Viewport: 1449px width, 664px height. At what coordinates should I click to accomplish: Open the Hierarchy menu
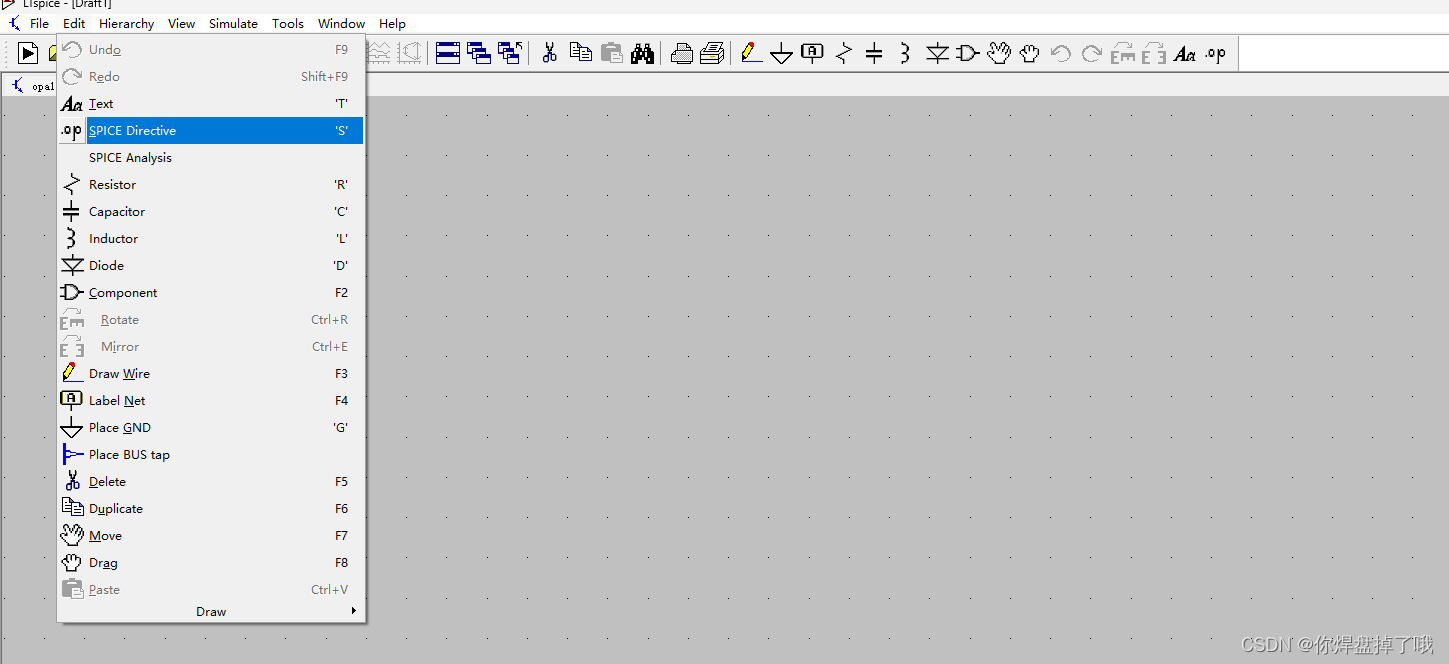tap(126, 23)
